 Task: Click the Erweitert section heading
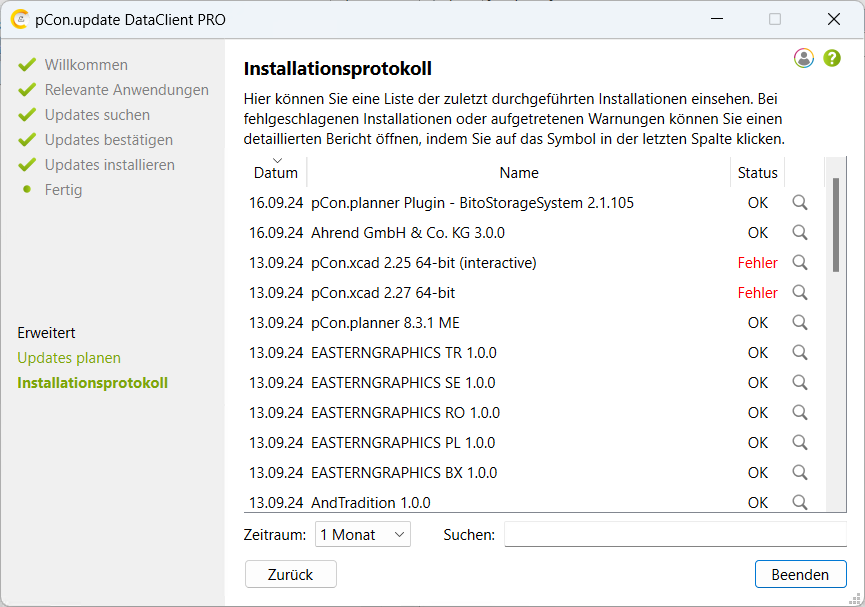(46, 333)
